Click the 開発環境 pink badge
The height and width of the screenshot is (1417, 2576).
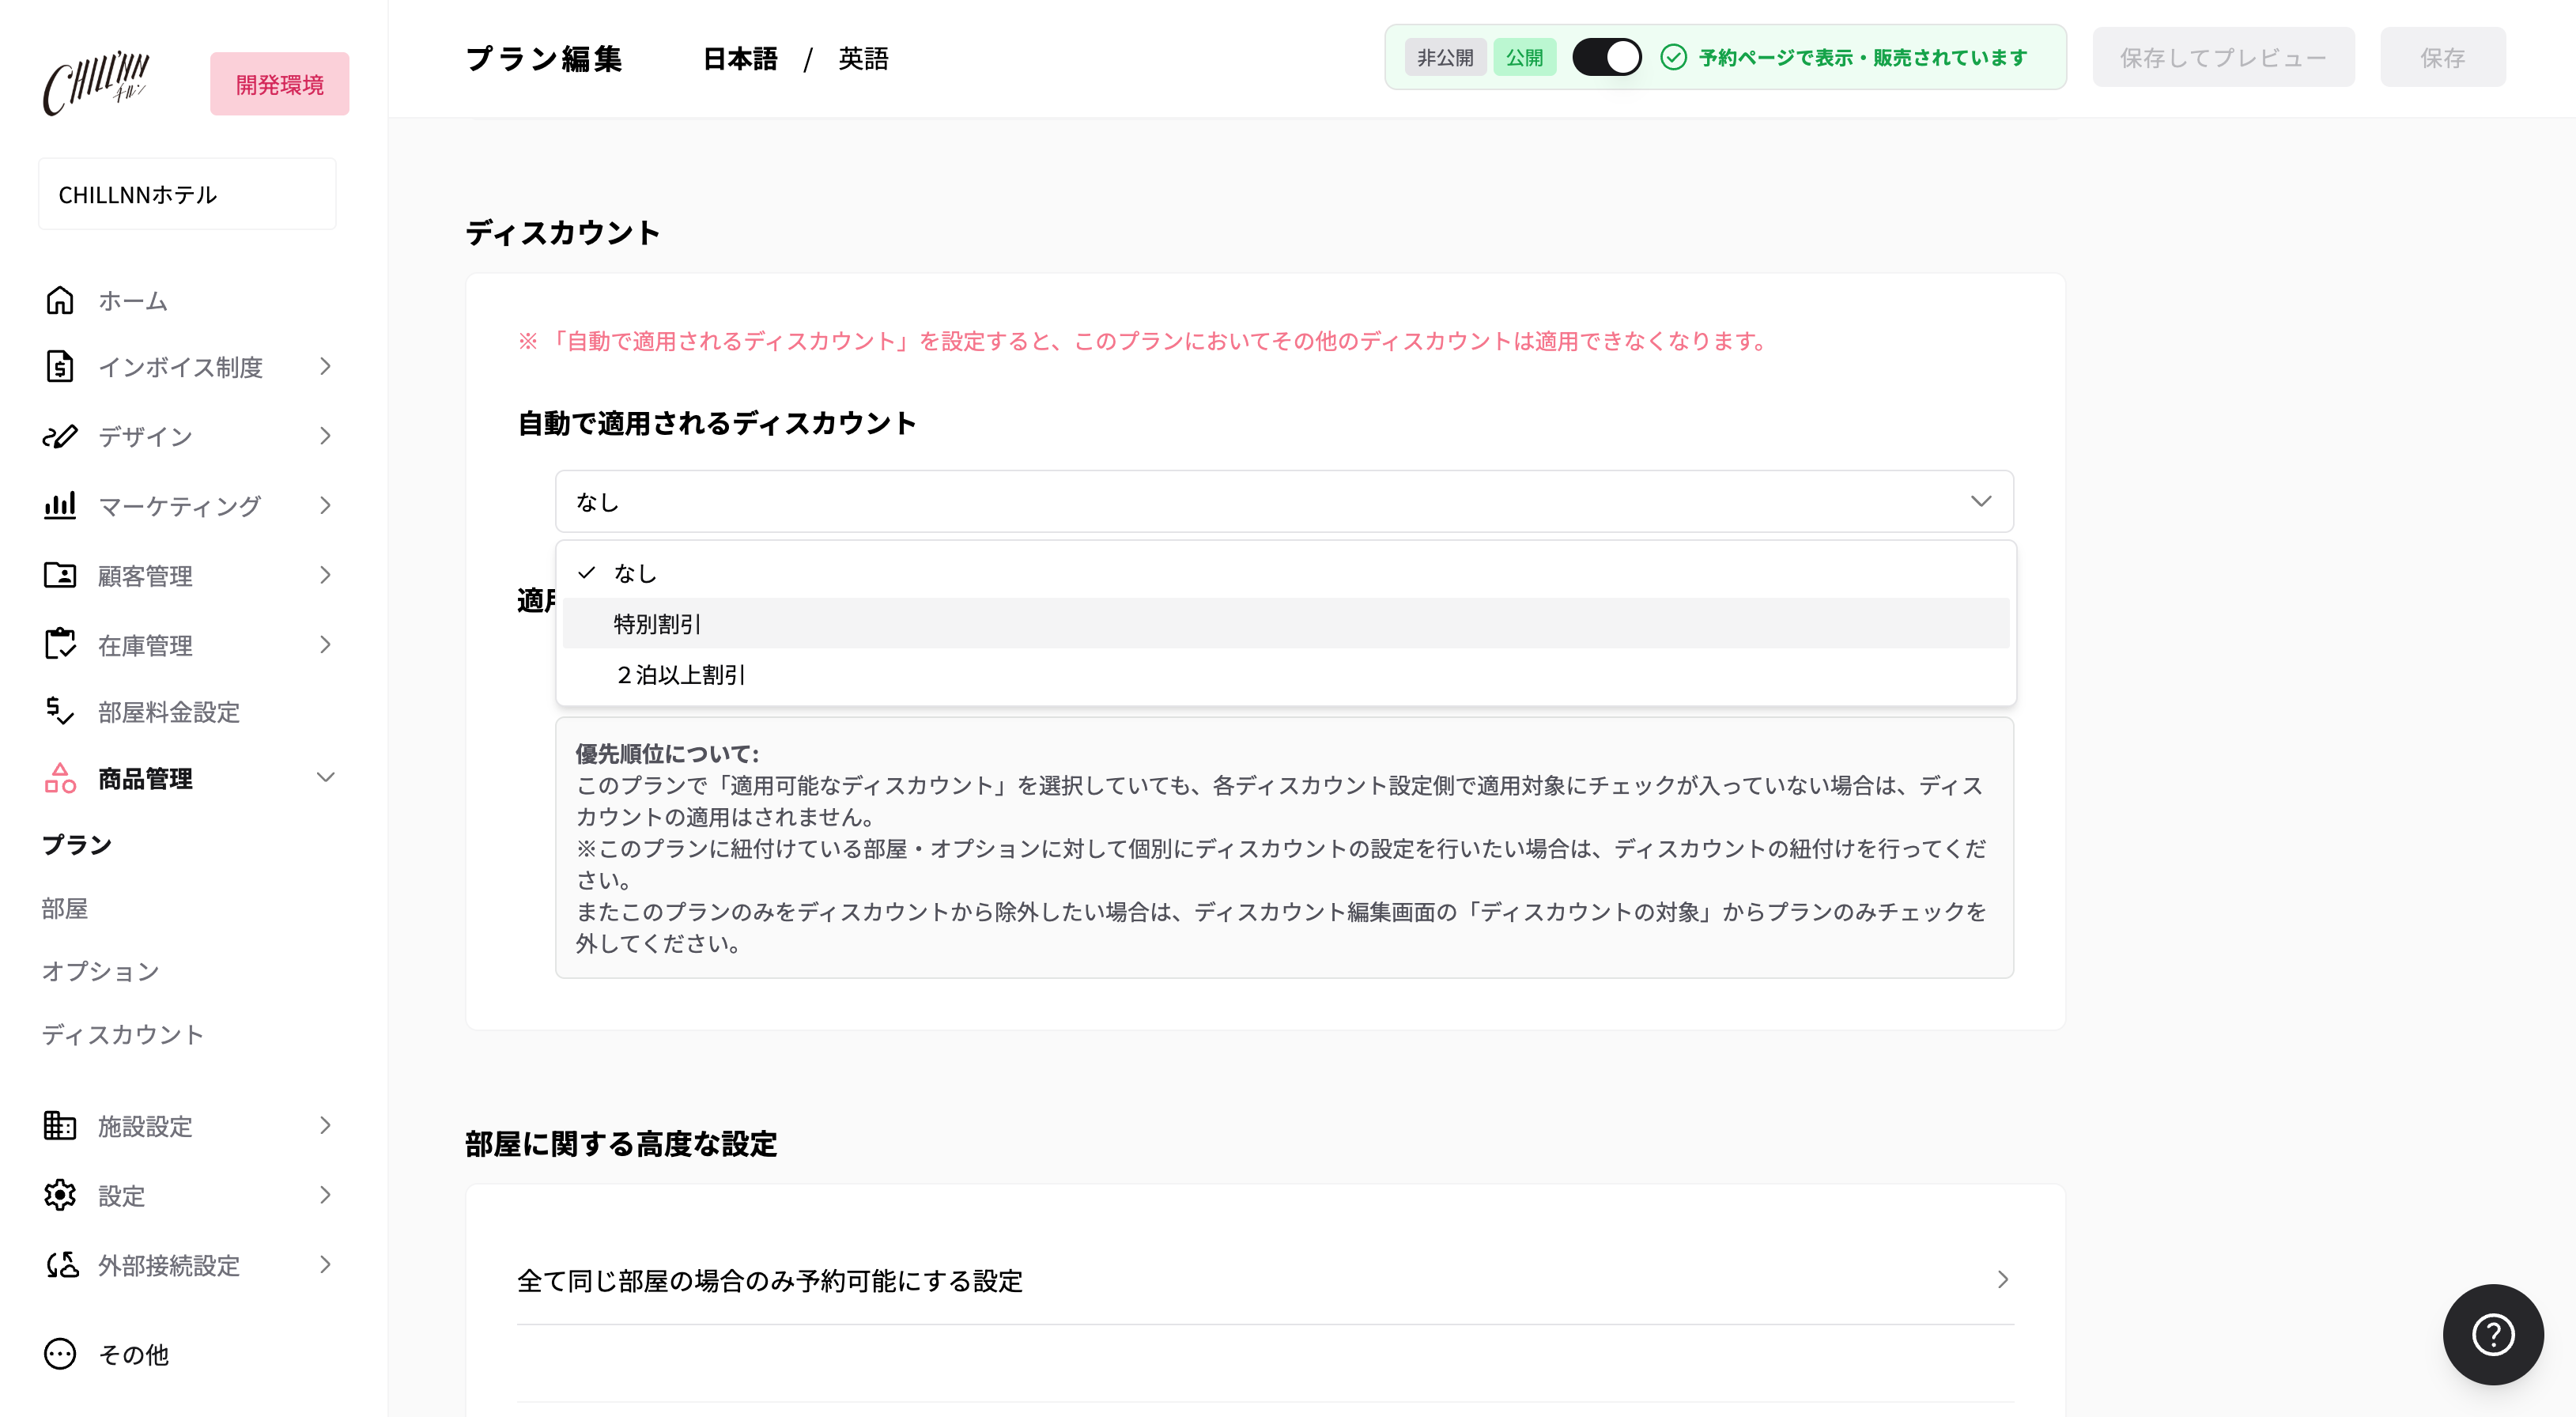[279, 84]
